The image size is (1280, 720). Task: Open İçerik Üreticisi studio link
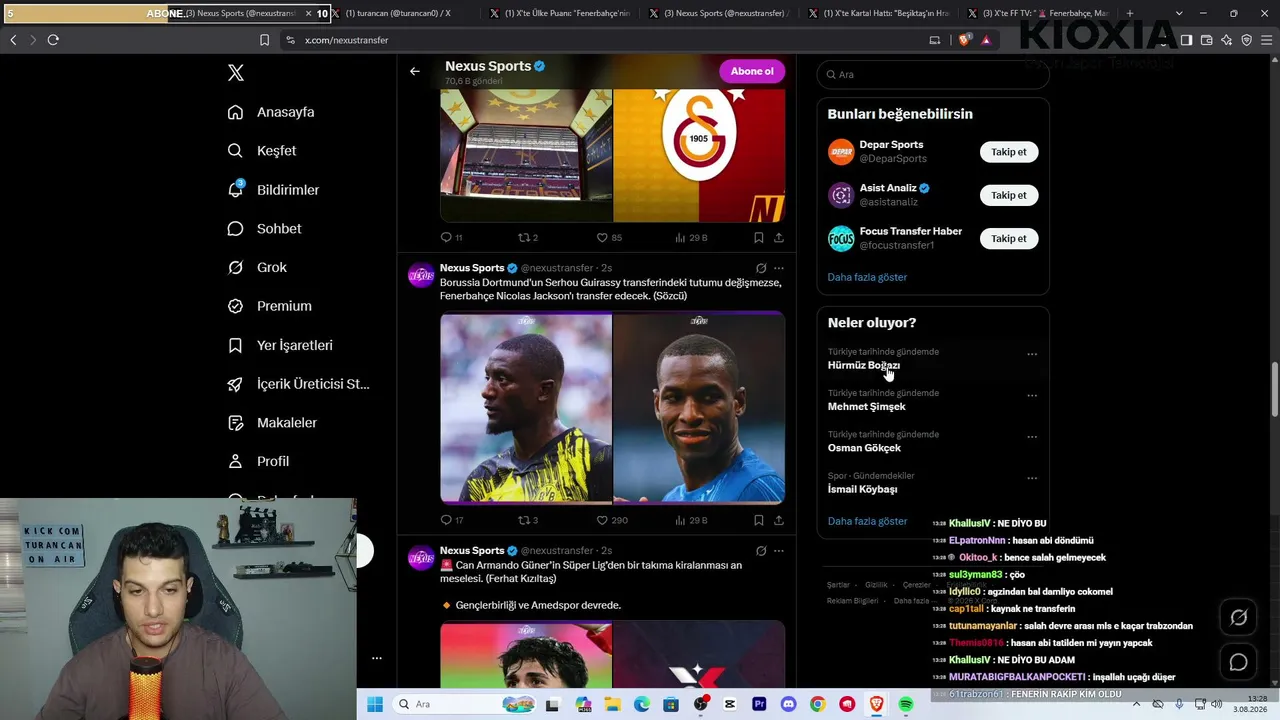click(298, 384)
